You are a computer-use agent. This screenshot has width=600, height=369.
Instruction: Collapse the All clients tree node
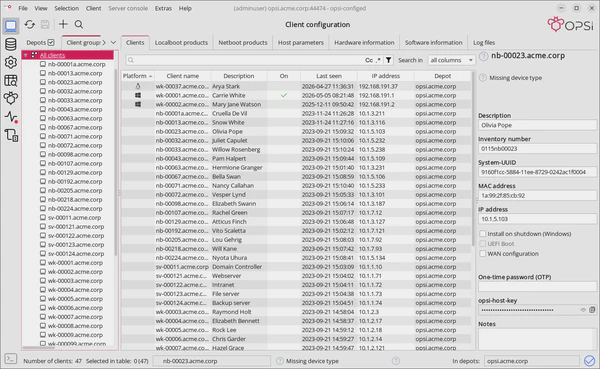pos(26,55)
